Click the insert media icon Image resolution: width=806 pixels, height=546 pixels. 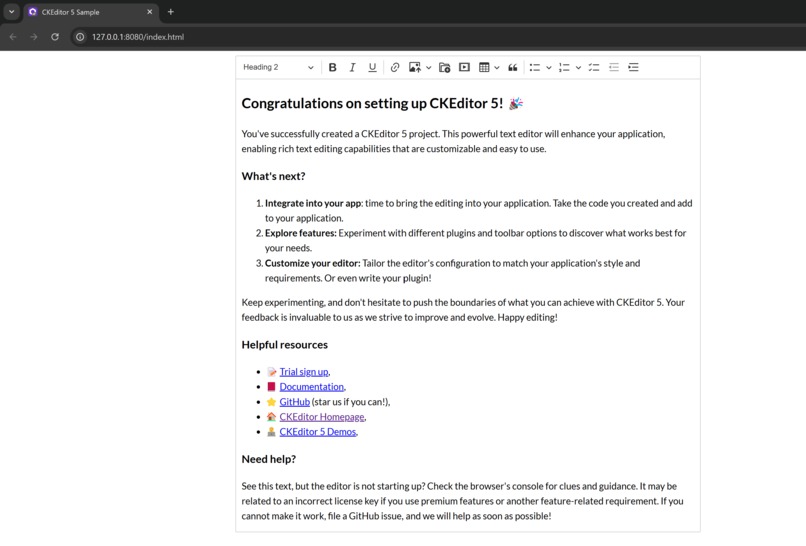pos(464,67)
